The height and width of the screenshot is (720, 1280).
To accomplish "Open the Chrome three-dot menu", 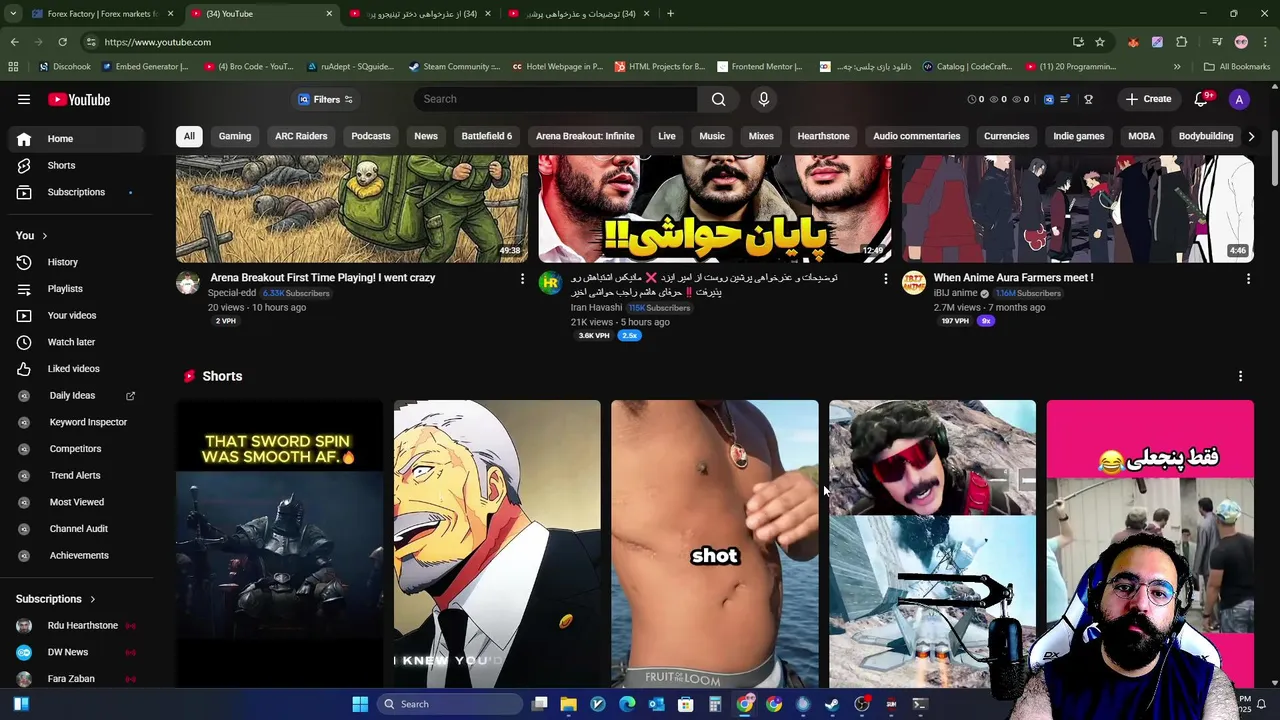I will point(1265,42).
